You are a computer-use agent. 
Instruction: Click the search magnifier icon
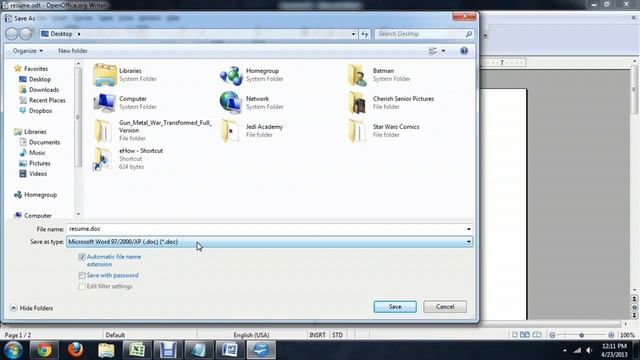click(469, 34)
